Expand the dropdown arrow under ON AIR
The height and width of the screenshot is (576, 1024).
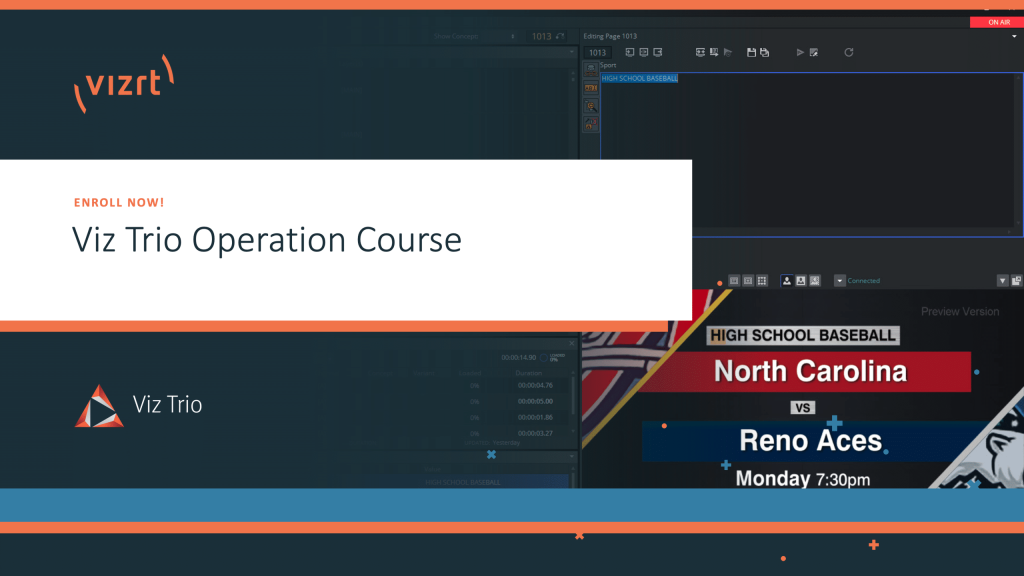pos(1016,36)
